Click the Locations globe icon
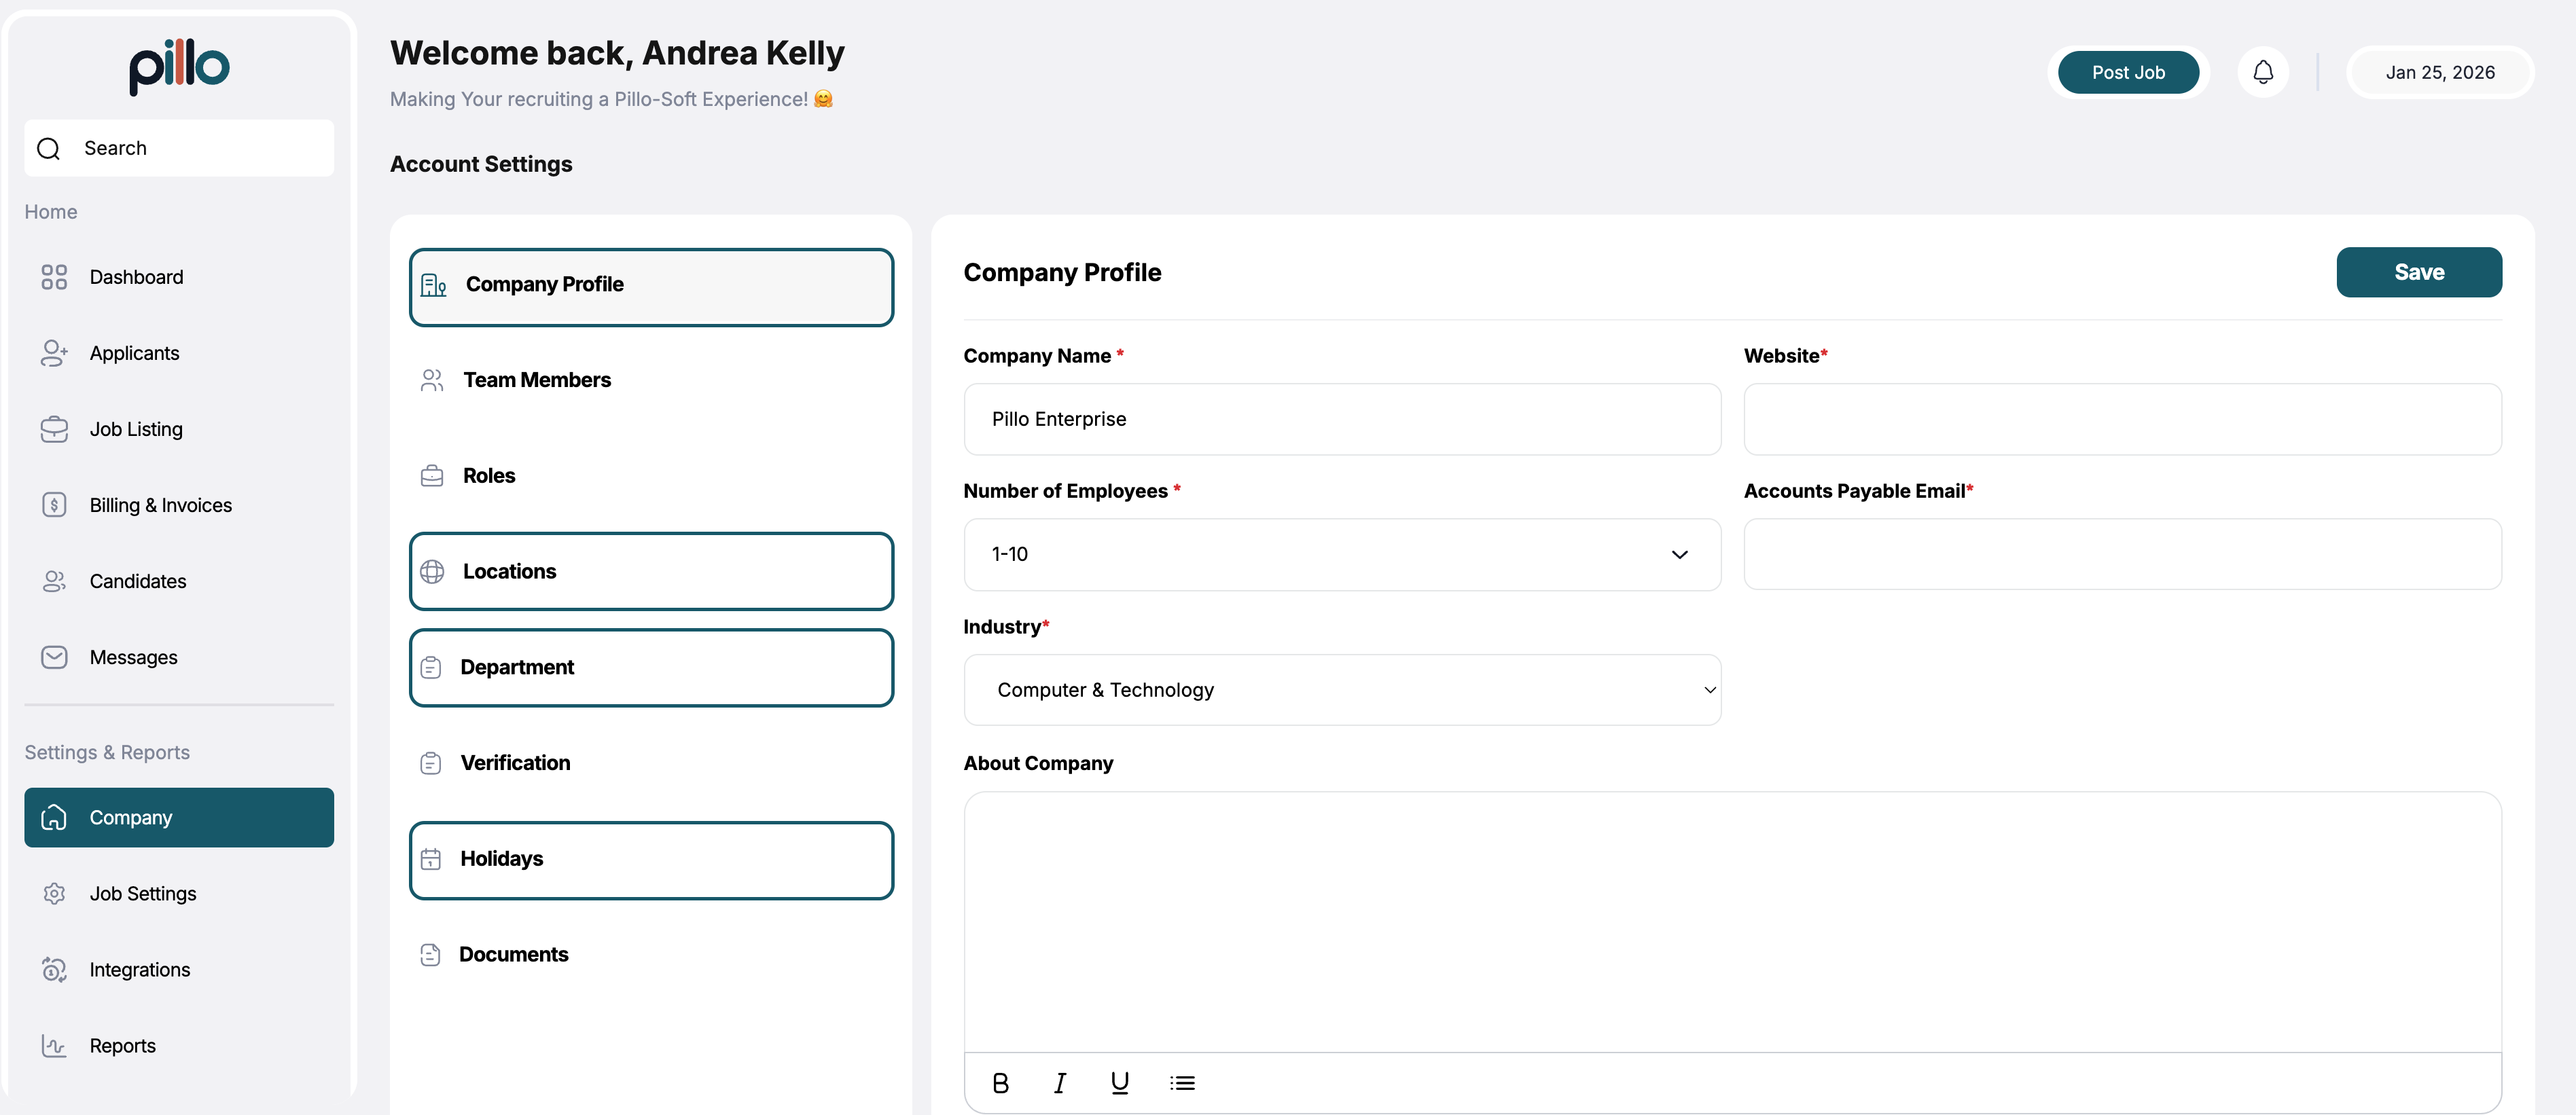The width and height of the screenshot is (2576, 1115). (432, 572)
